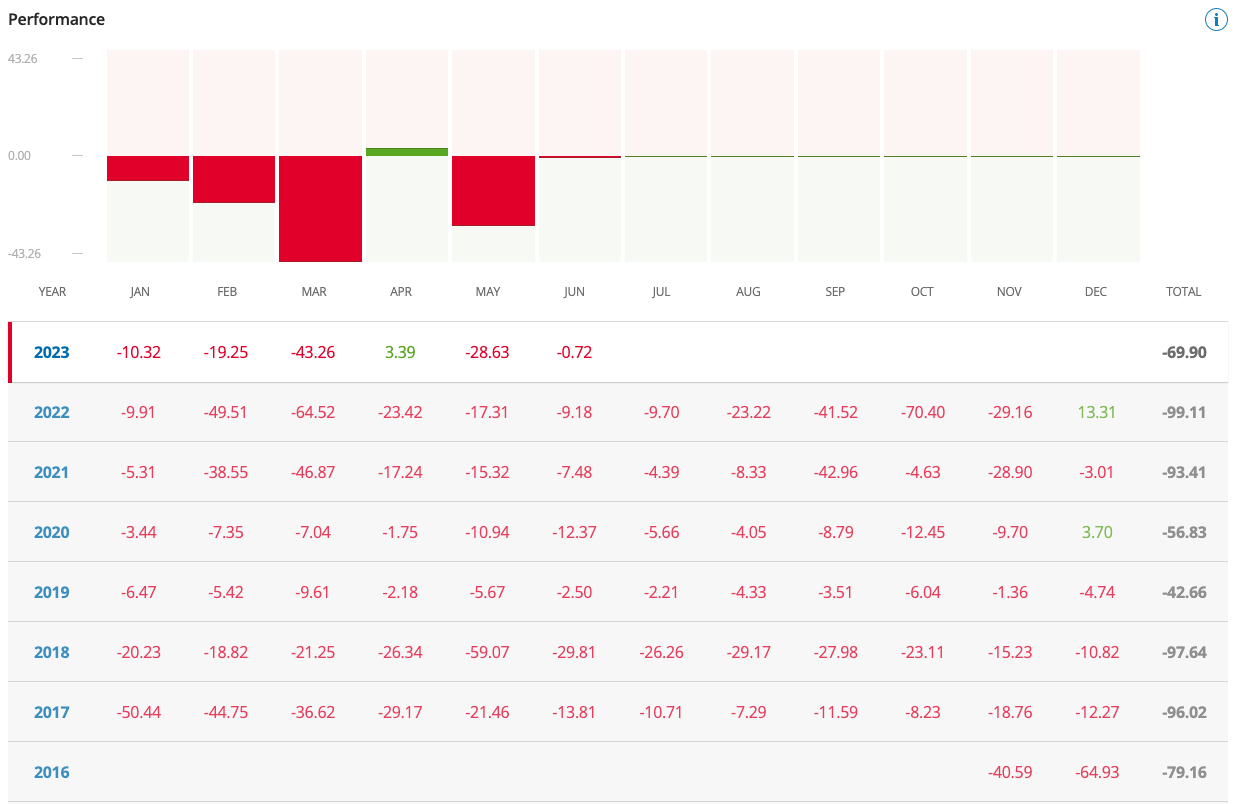This screenshot has height=804, width=1246.
Task: Select the 2018 performance row
Action: pyautogui.click(x=52, y=652)
